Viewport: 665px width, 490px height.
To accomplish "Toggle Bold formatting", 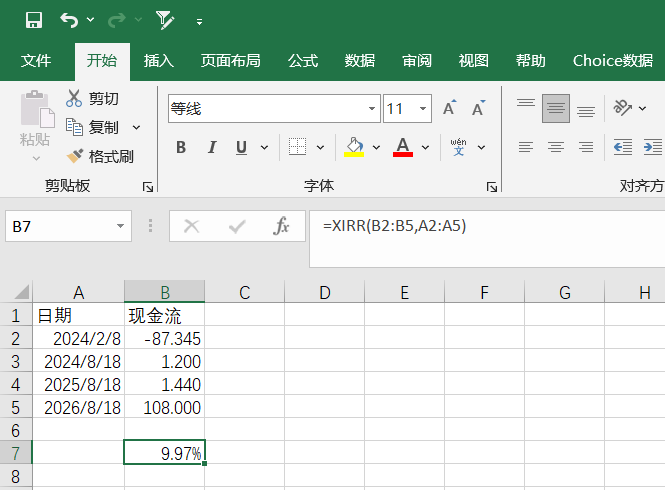I will (x=181, y=148).
